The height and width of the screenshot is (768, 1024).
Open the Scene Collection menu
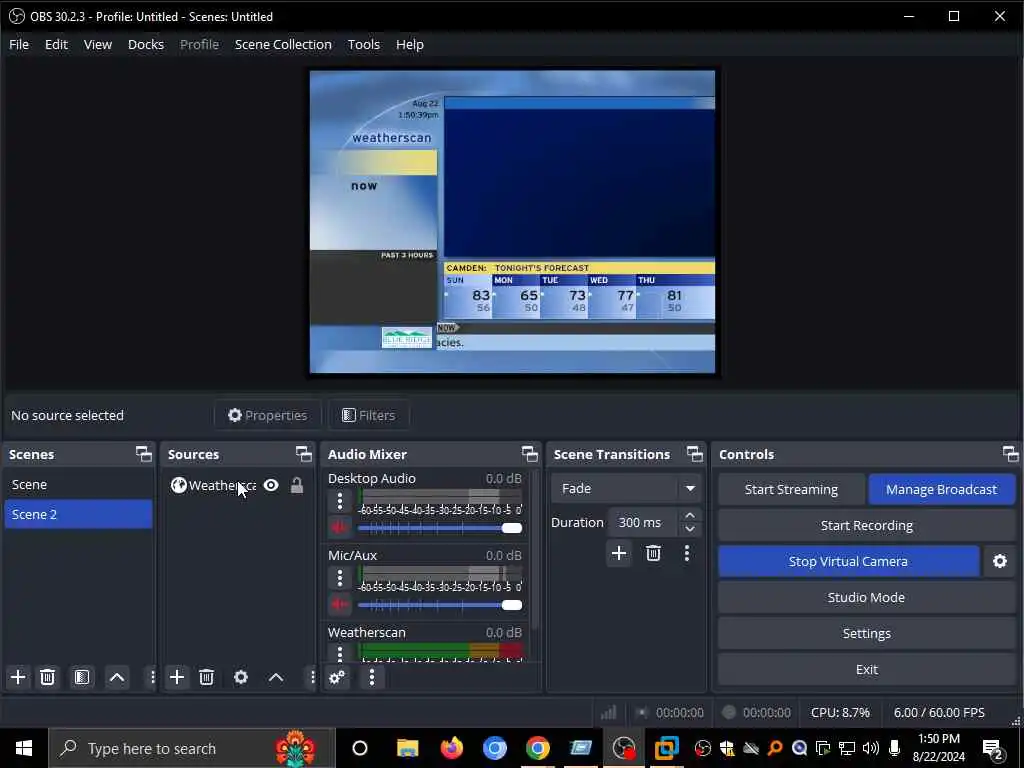coord(283,44)
